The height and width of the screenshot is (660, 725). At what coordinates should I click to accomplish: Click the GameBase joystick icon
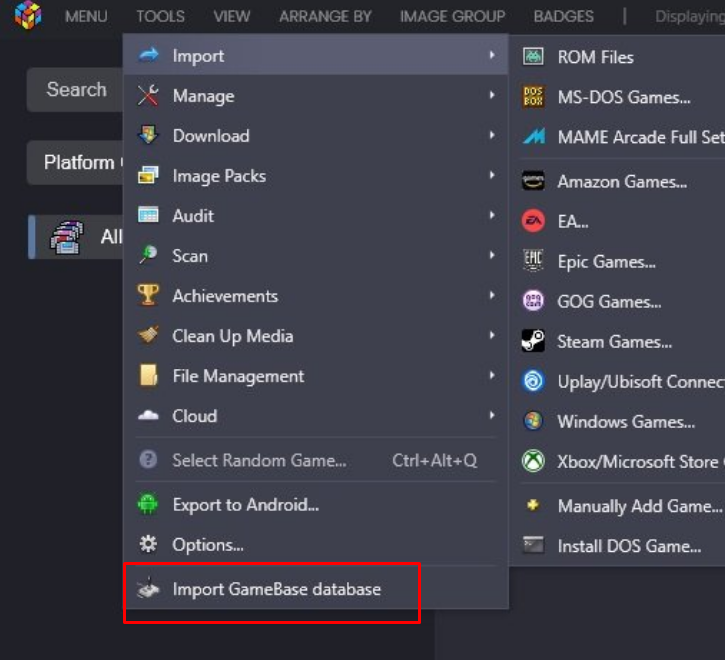point(148,588)
